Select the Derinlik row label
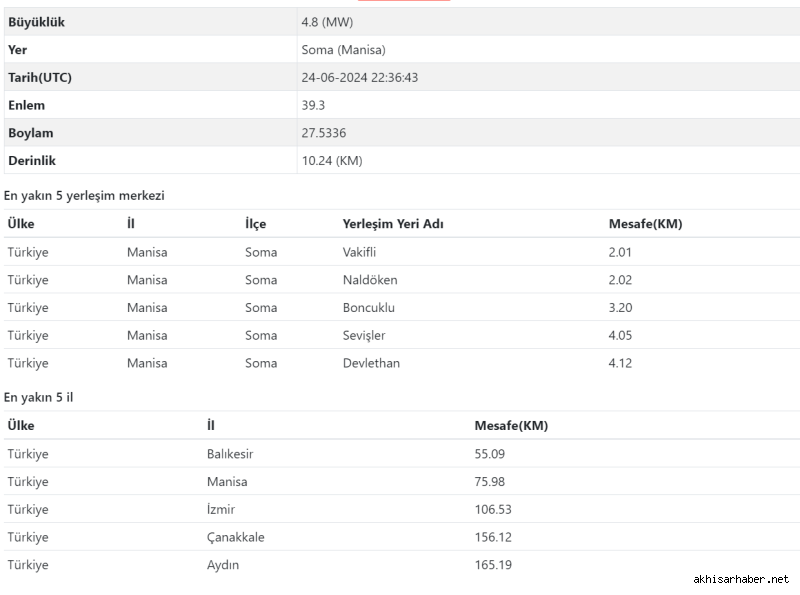Viewport: 800px width, 595px height. (x=31, y=160)
